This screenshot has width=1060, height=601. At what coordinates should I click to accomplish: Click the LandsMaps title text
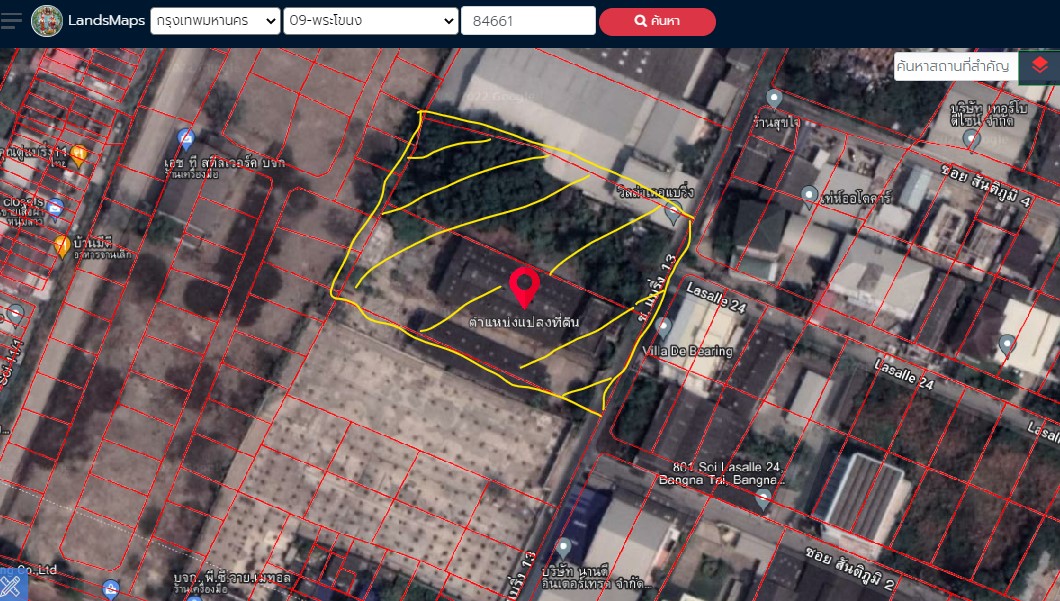click(106, 20)
